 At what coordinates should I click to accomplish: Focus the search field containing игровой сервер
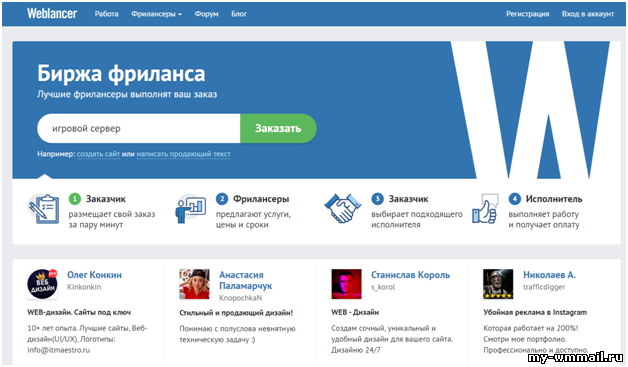pyautogui.click(x=139, y=129)
